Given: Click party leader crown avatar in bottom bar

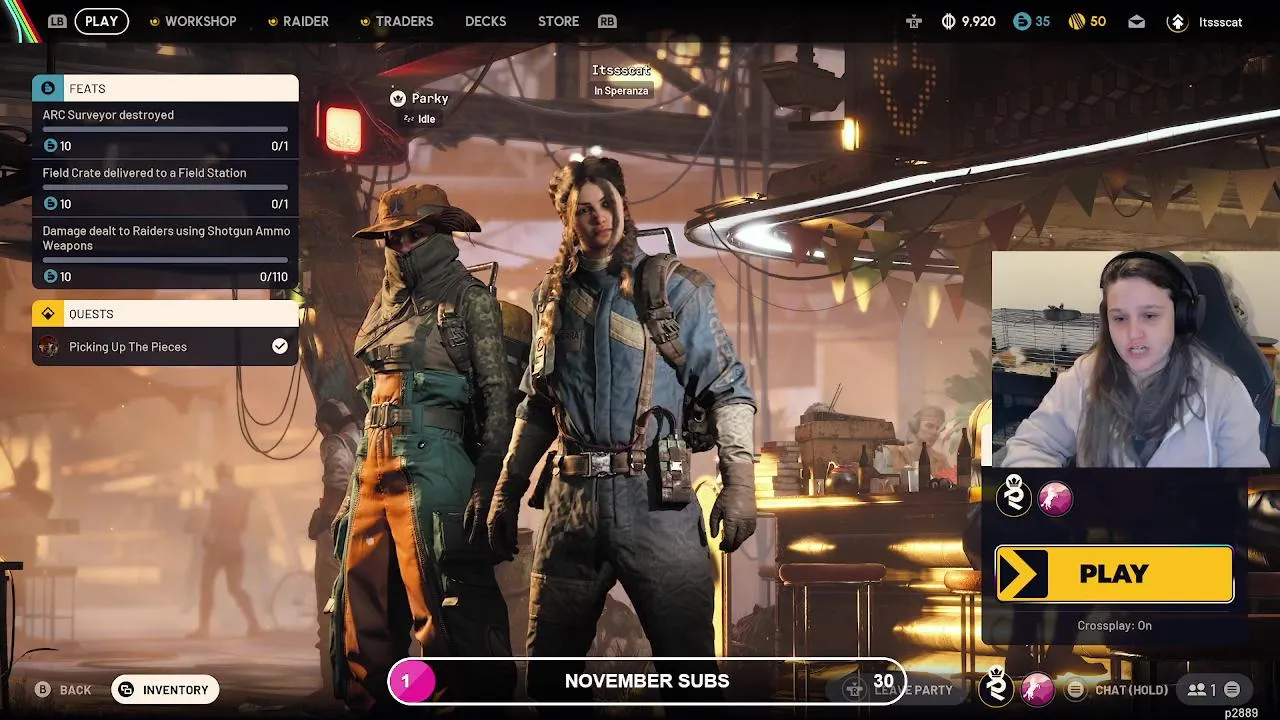Looking at the screenshot, I should (x=996, y=687).
